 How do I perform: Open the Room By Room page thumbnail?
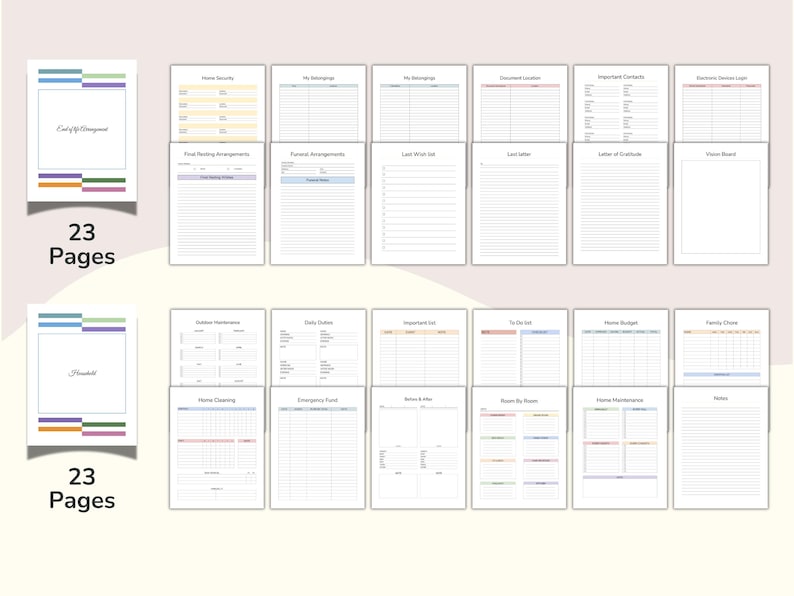[x=519, y=448]
